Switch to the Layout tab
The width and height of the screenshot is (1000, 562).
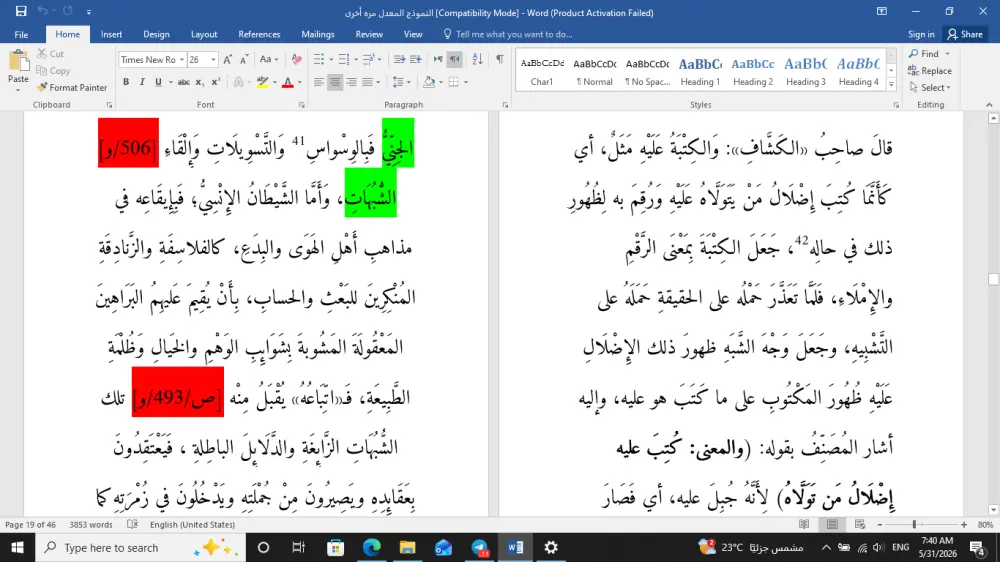pyautogui.click(x=204, y=34)
